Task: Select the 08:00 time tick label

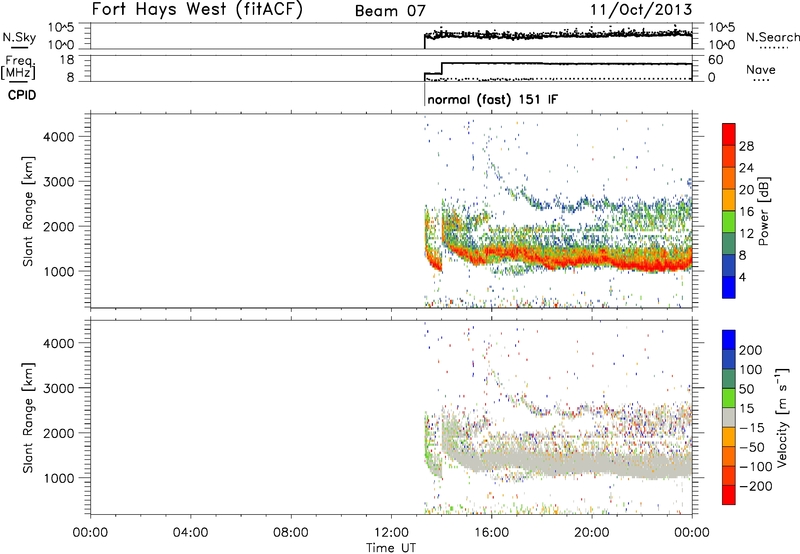Action: (291, 533)
